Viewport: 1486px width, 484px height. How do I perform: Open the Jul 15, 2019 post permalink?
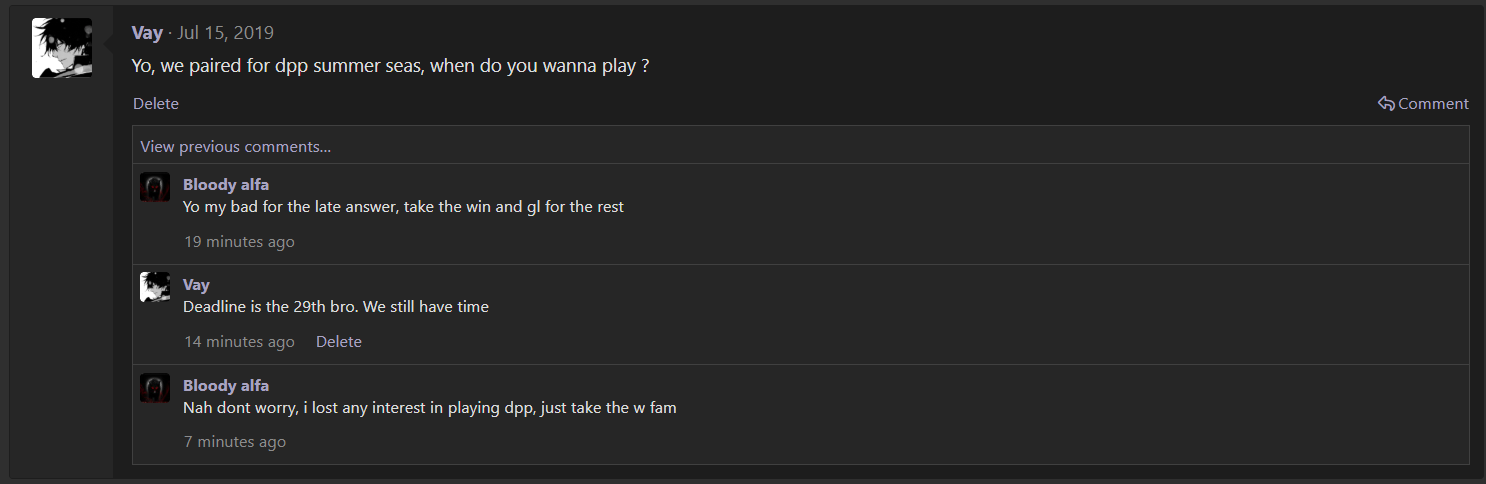point(225,33)
